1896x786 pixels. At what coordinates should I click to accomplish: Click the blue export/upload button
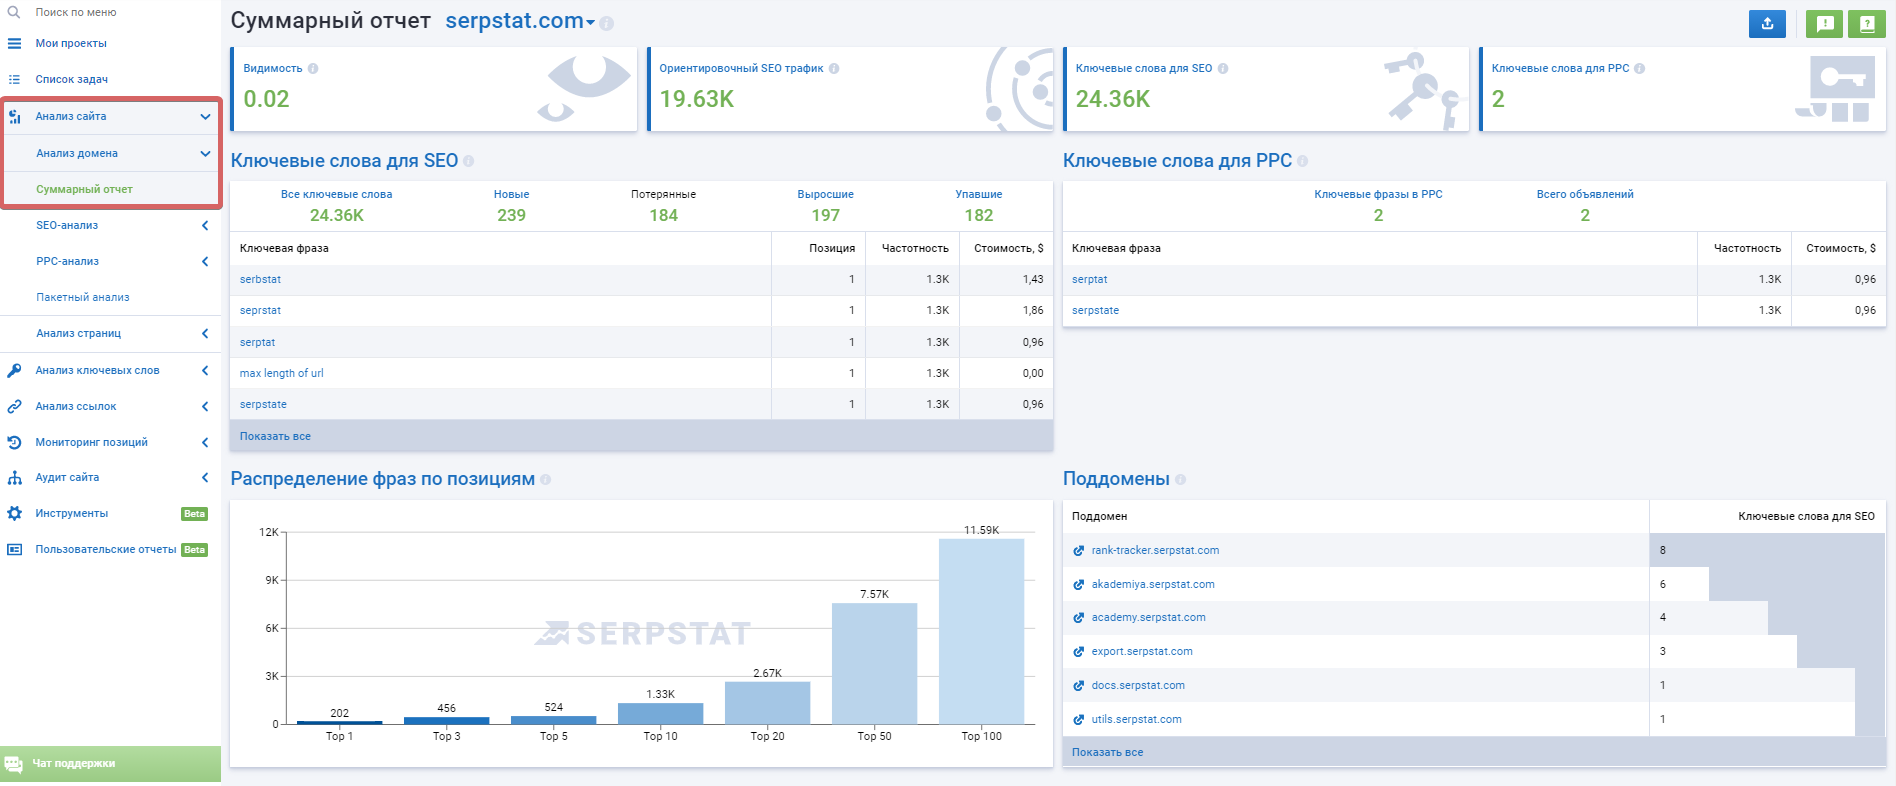click(1767, 24)
